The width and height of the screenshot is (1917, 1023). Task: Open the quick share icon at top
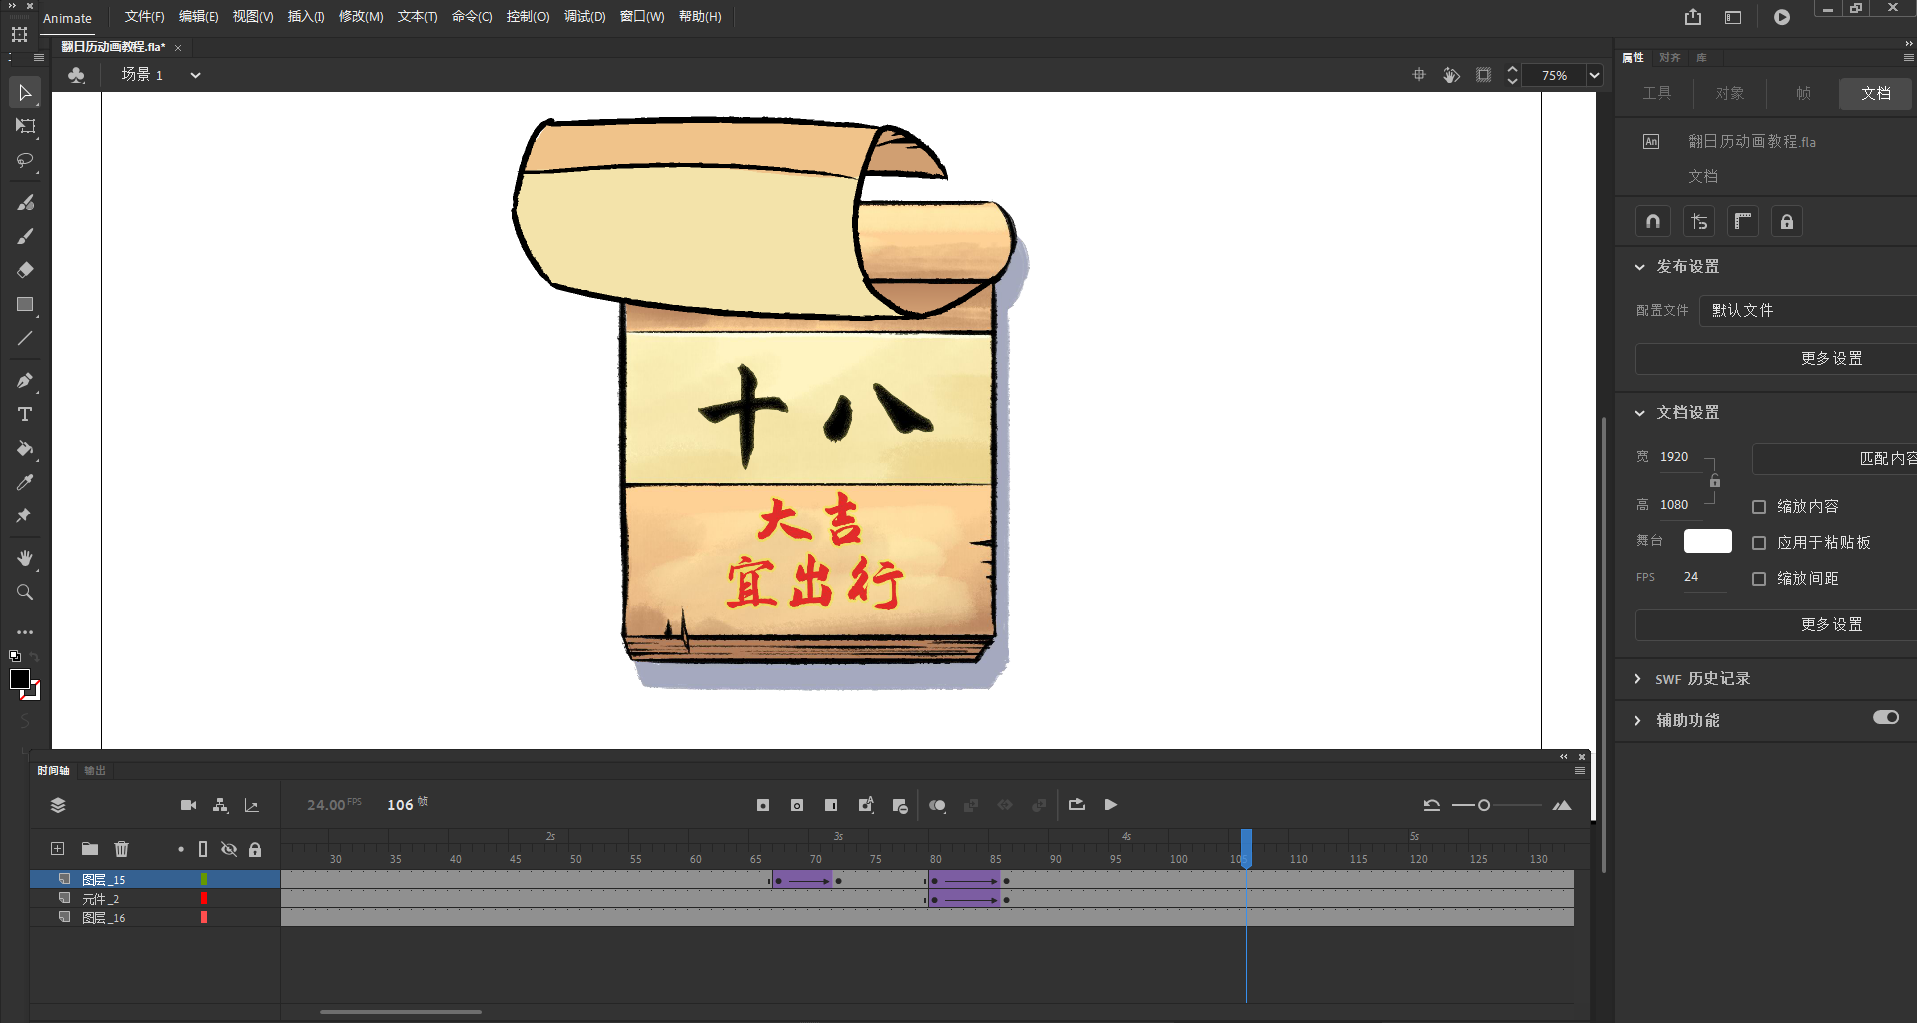(x=1693, y=17)
